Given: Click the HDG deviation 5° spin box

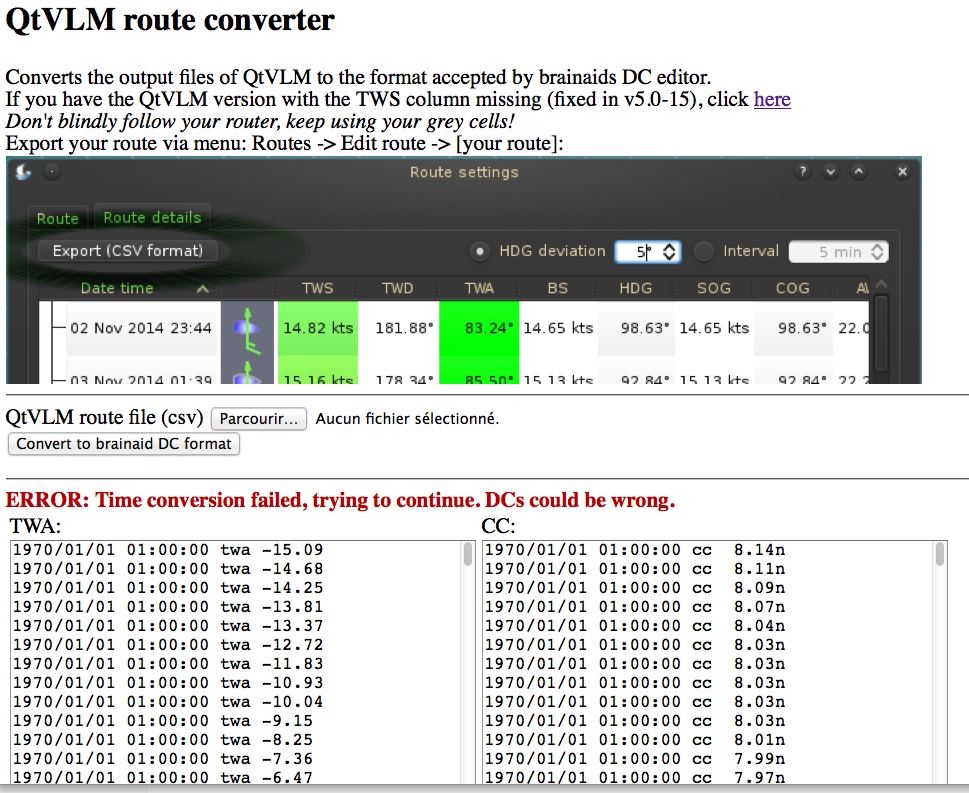Looking at the screenshot, I should [648, 252].
